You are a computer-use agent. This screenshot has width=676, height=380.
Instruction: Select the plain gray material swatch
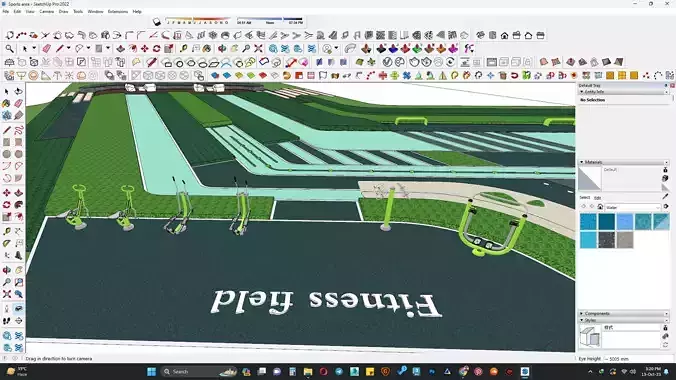(624, 240)
